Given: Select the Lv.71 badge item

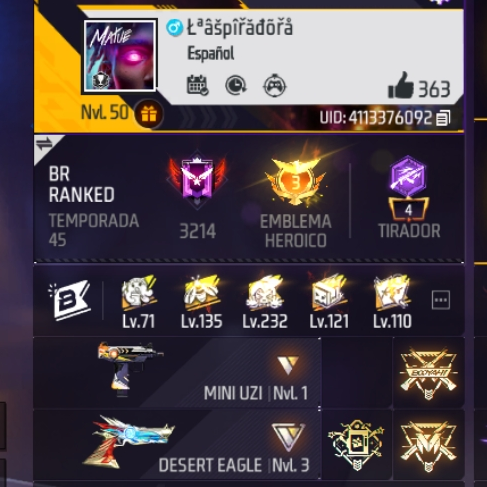Looking at the screenshot, I should 138,302.
